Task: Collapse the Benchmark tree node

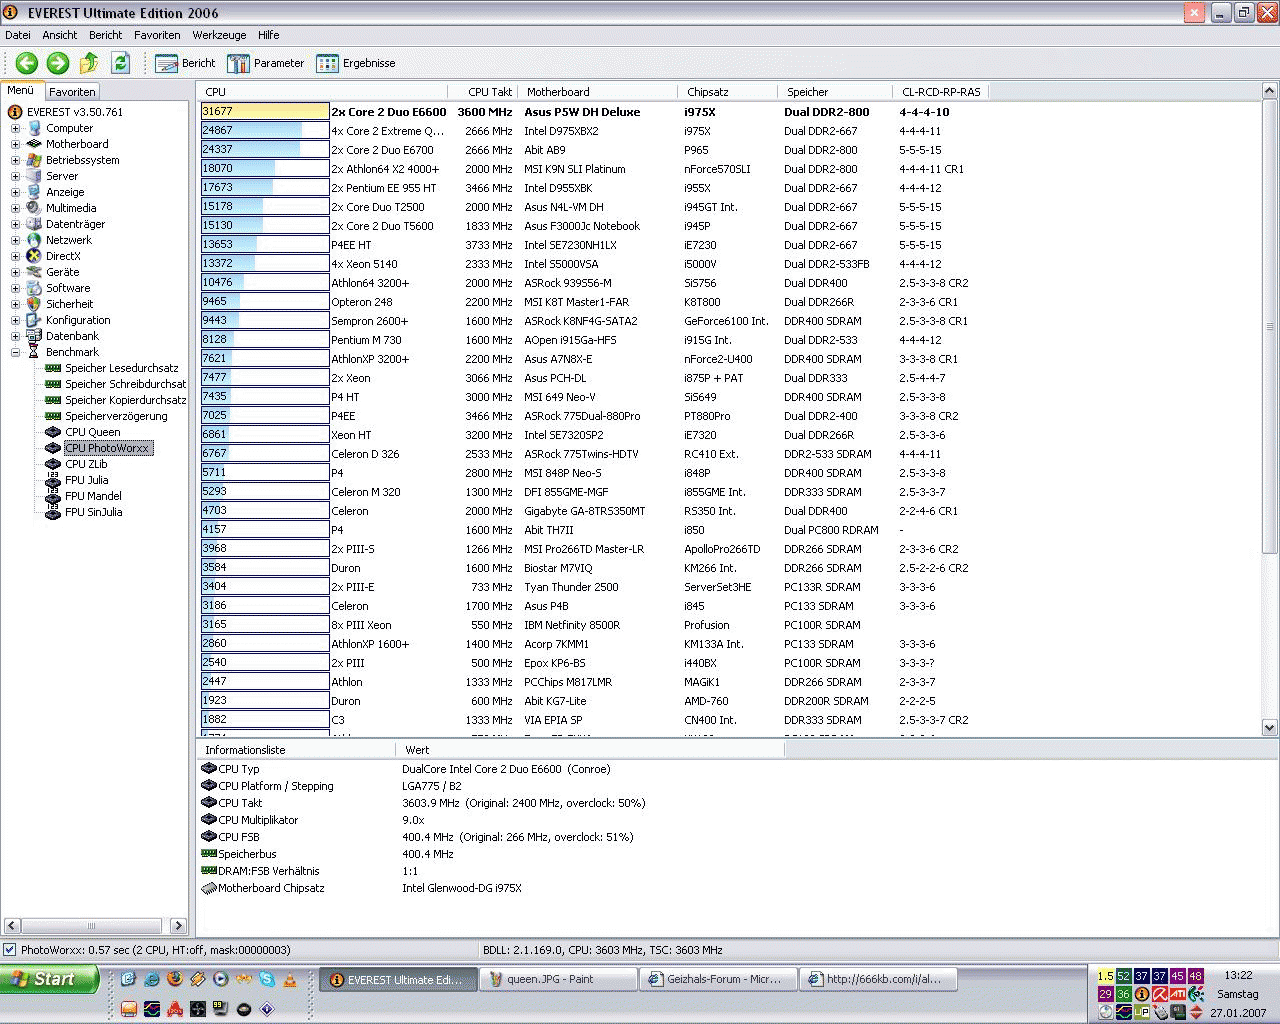Action: 15,352
